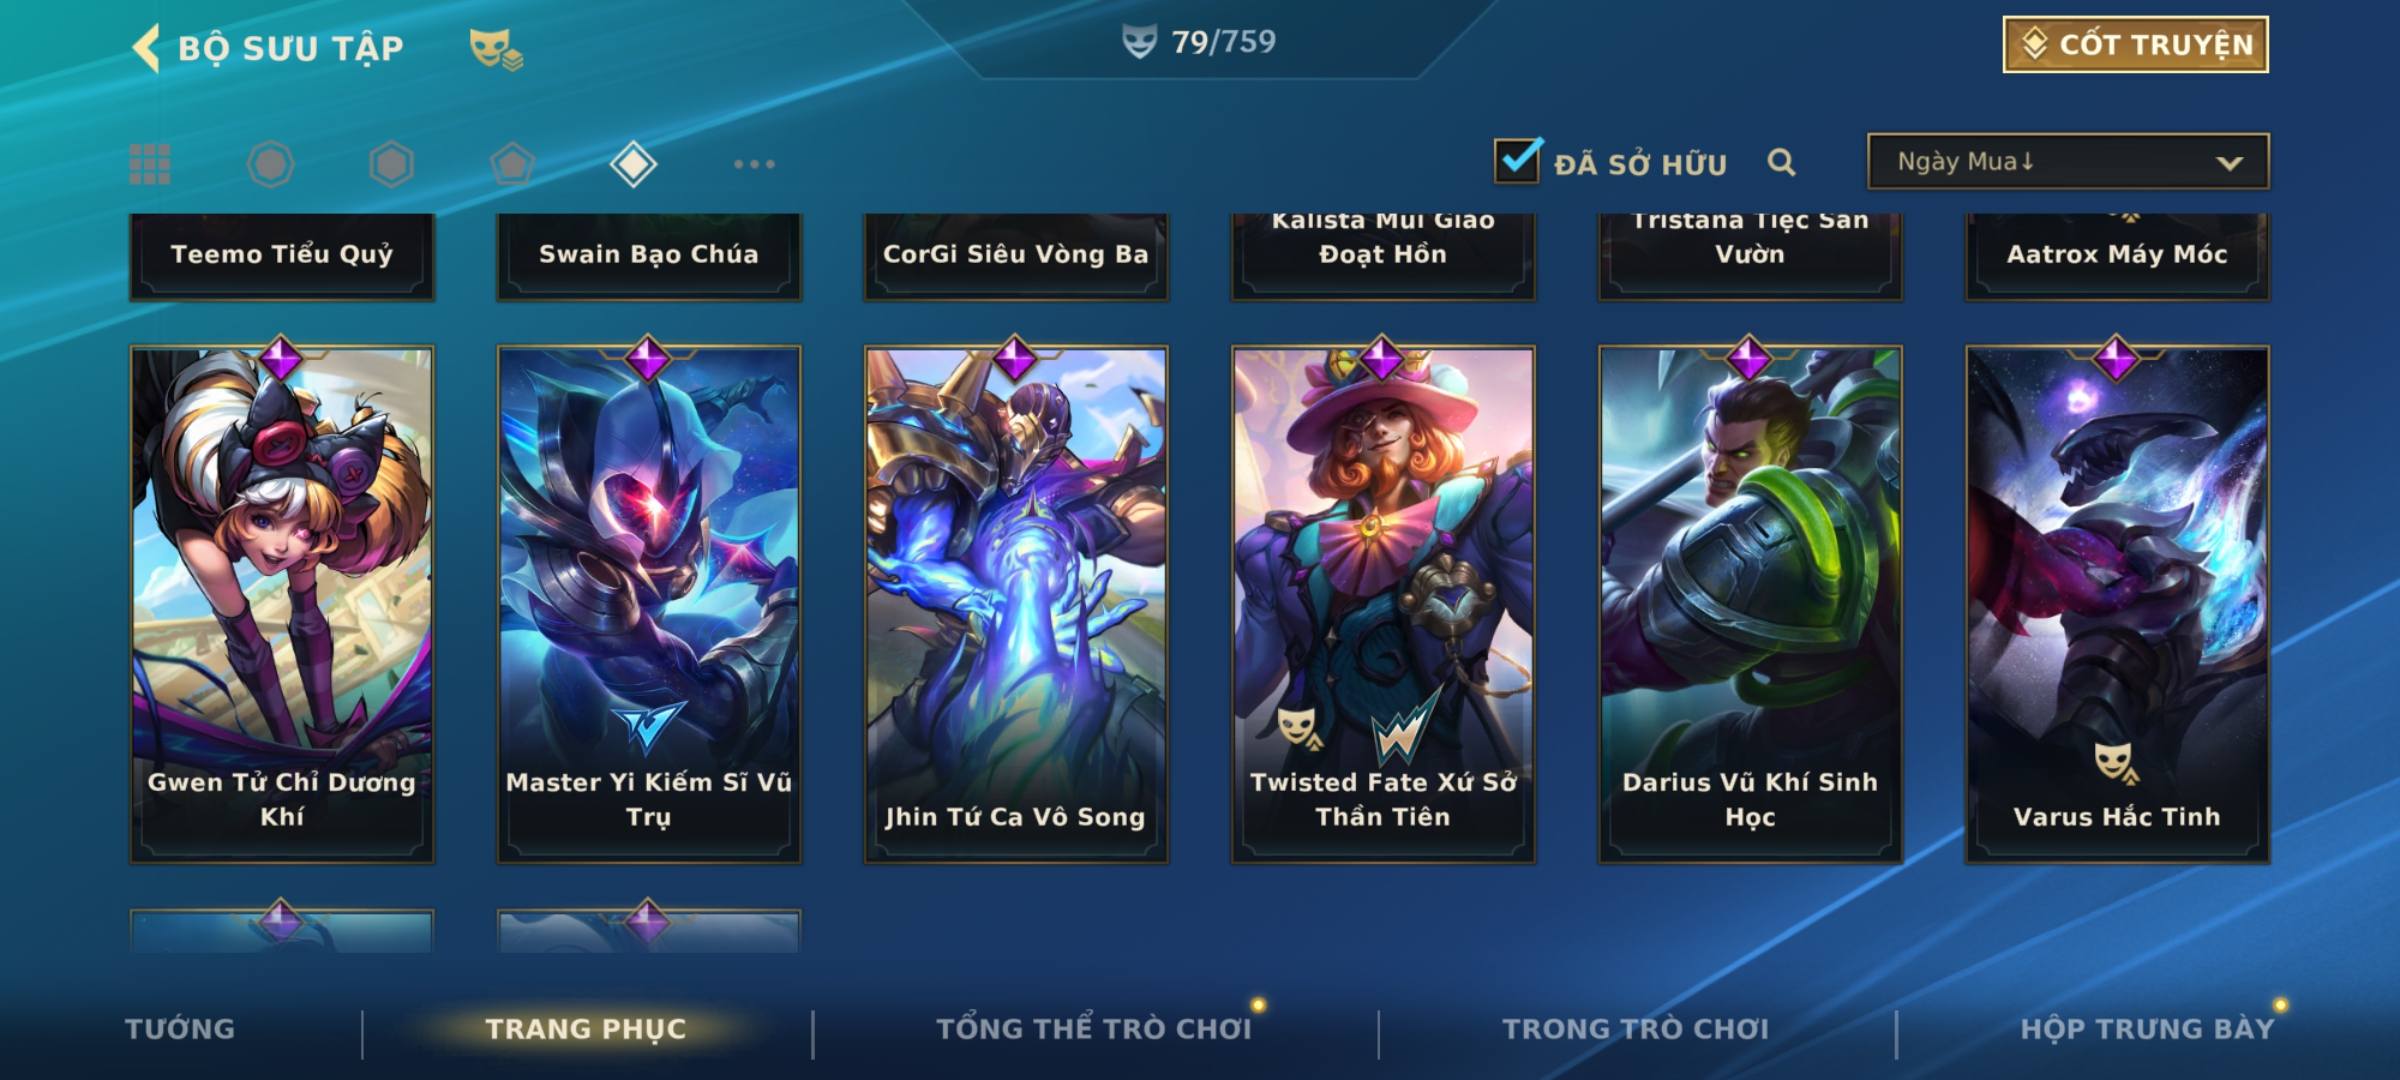Click the dropdown chevron next to Ngày Mua
The height and width of the screenshot is (1080, 2400).
[x=2229, y=163]
